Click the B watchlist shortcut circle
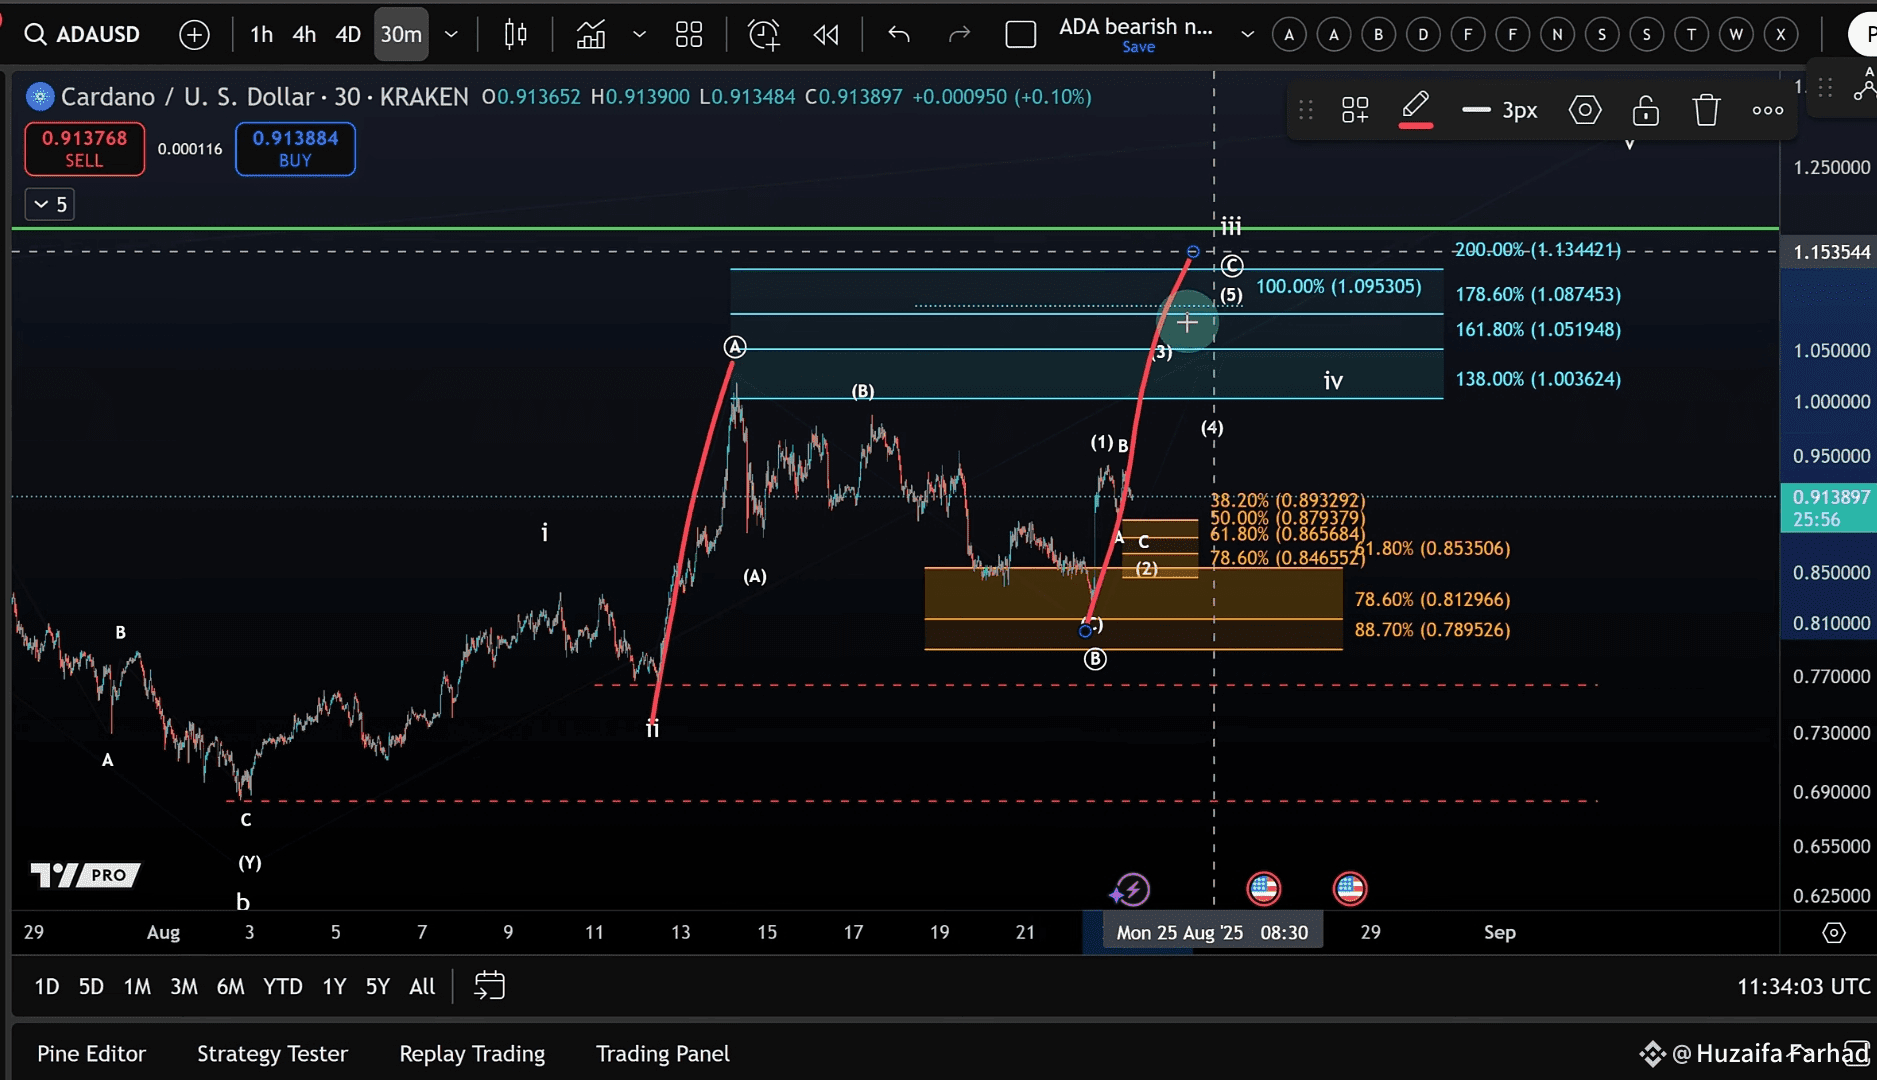 [1378, 35]
